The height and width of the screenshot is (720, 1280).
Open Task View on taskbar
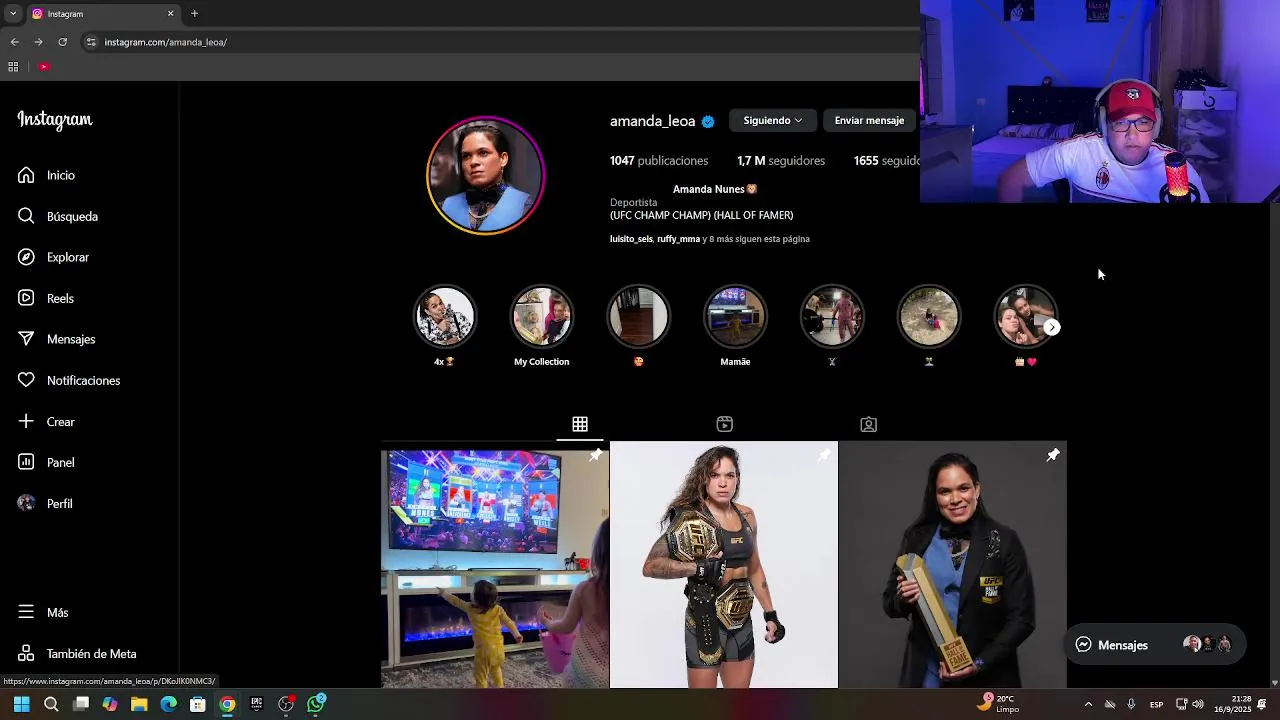pyautogui.click(x=81, y=704)
